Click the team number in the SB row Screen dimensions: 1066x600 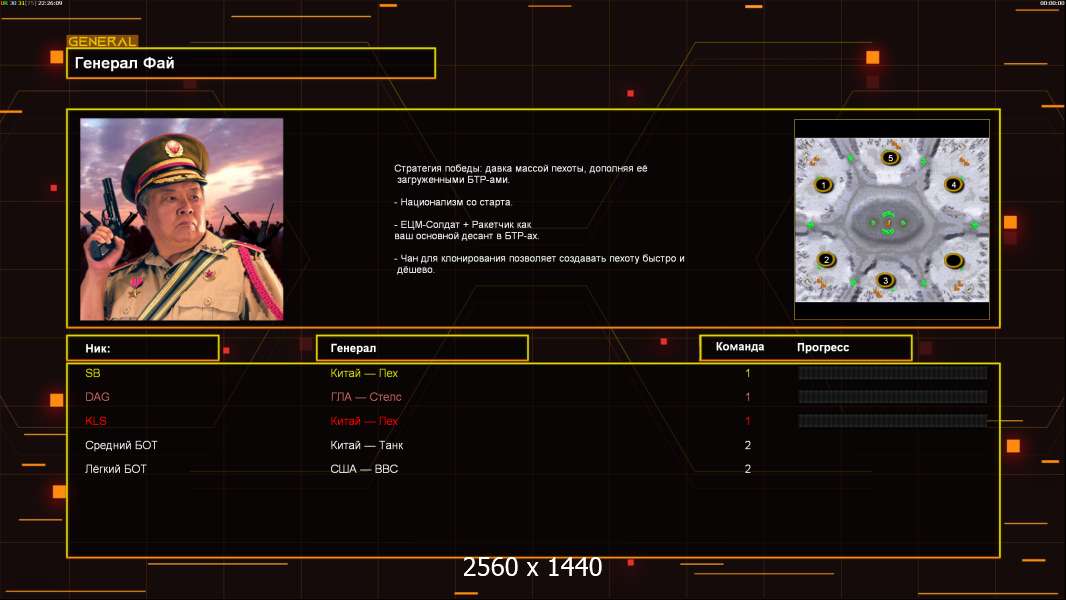748,373
